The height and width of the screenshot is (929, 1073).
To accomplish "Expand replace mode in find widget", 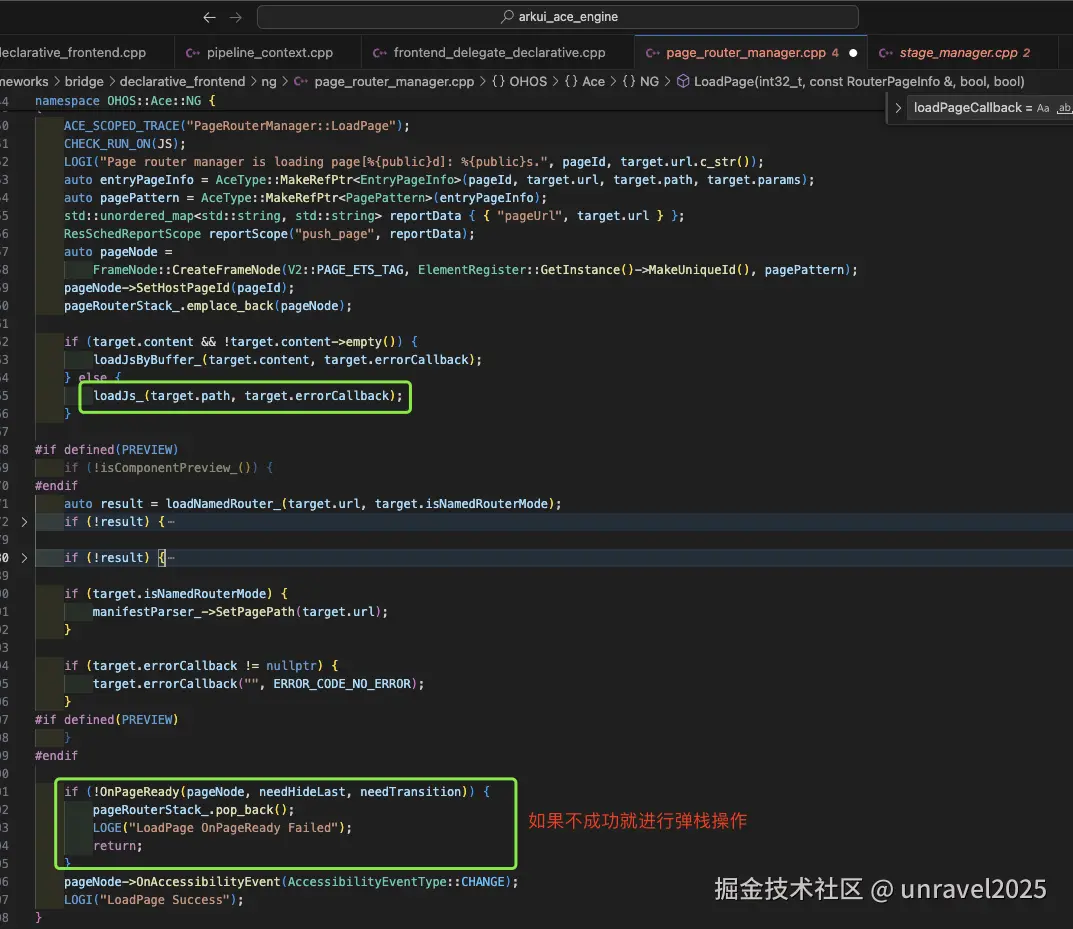I will tap(898, 108).
